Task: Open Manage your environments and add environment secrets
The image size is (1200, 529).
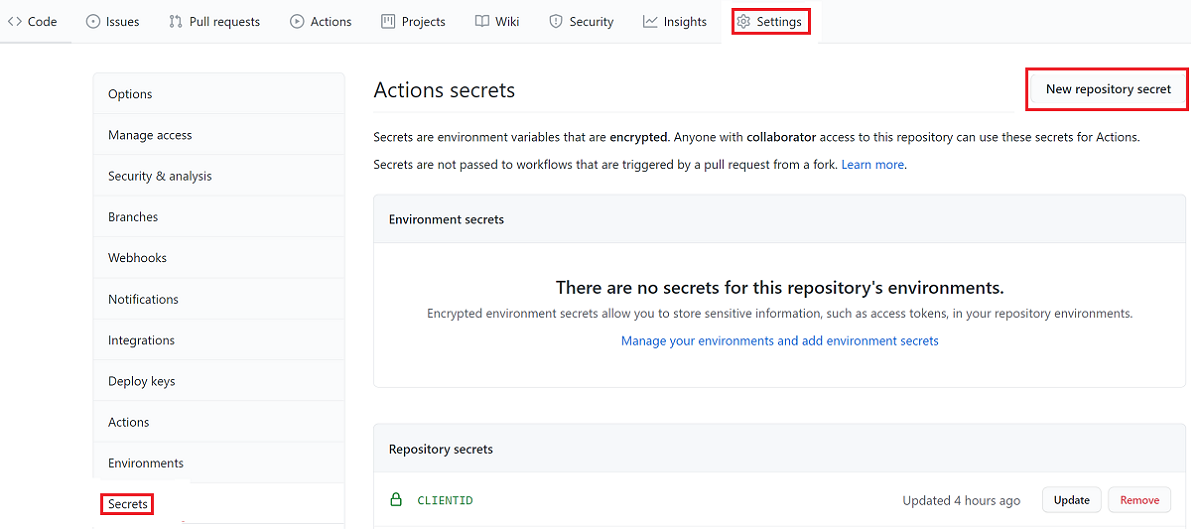Action: pos(780,341)
